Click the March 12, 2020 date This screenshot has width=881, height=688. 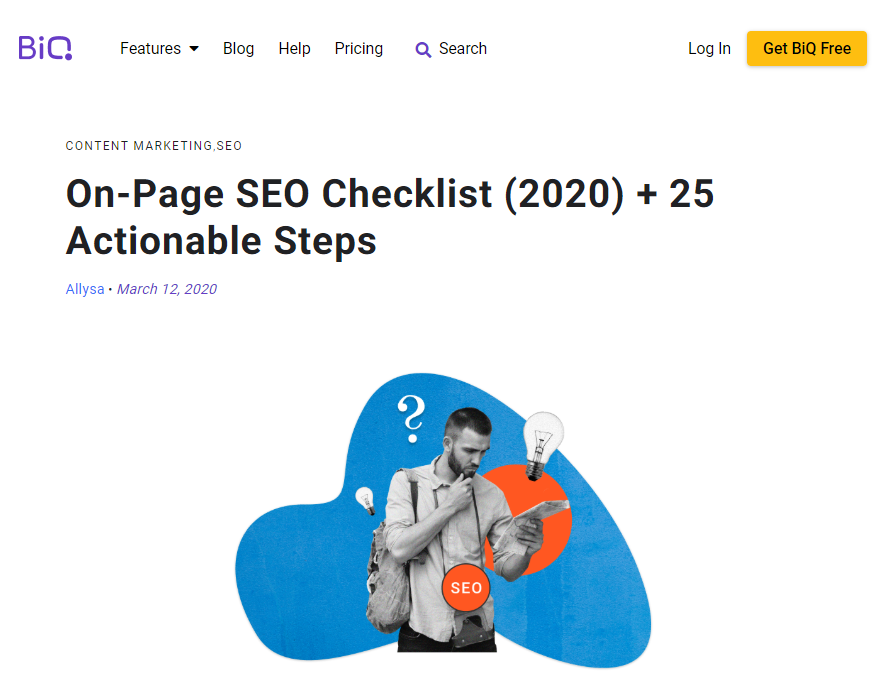[x=167, y=289]
